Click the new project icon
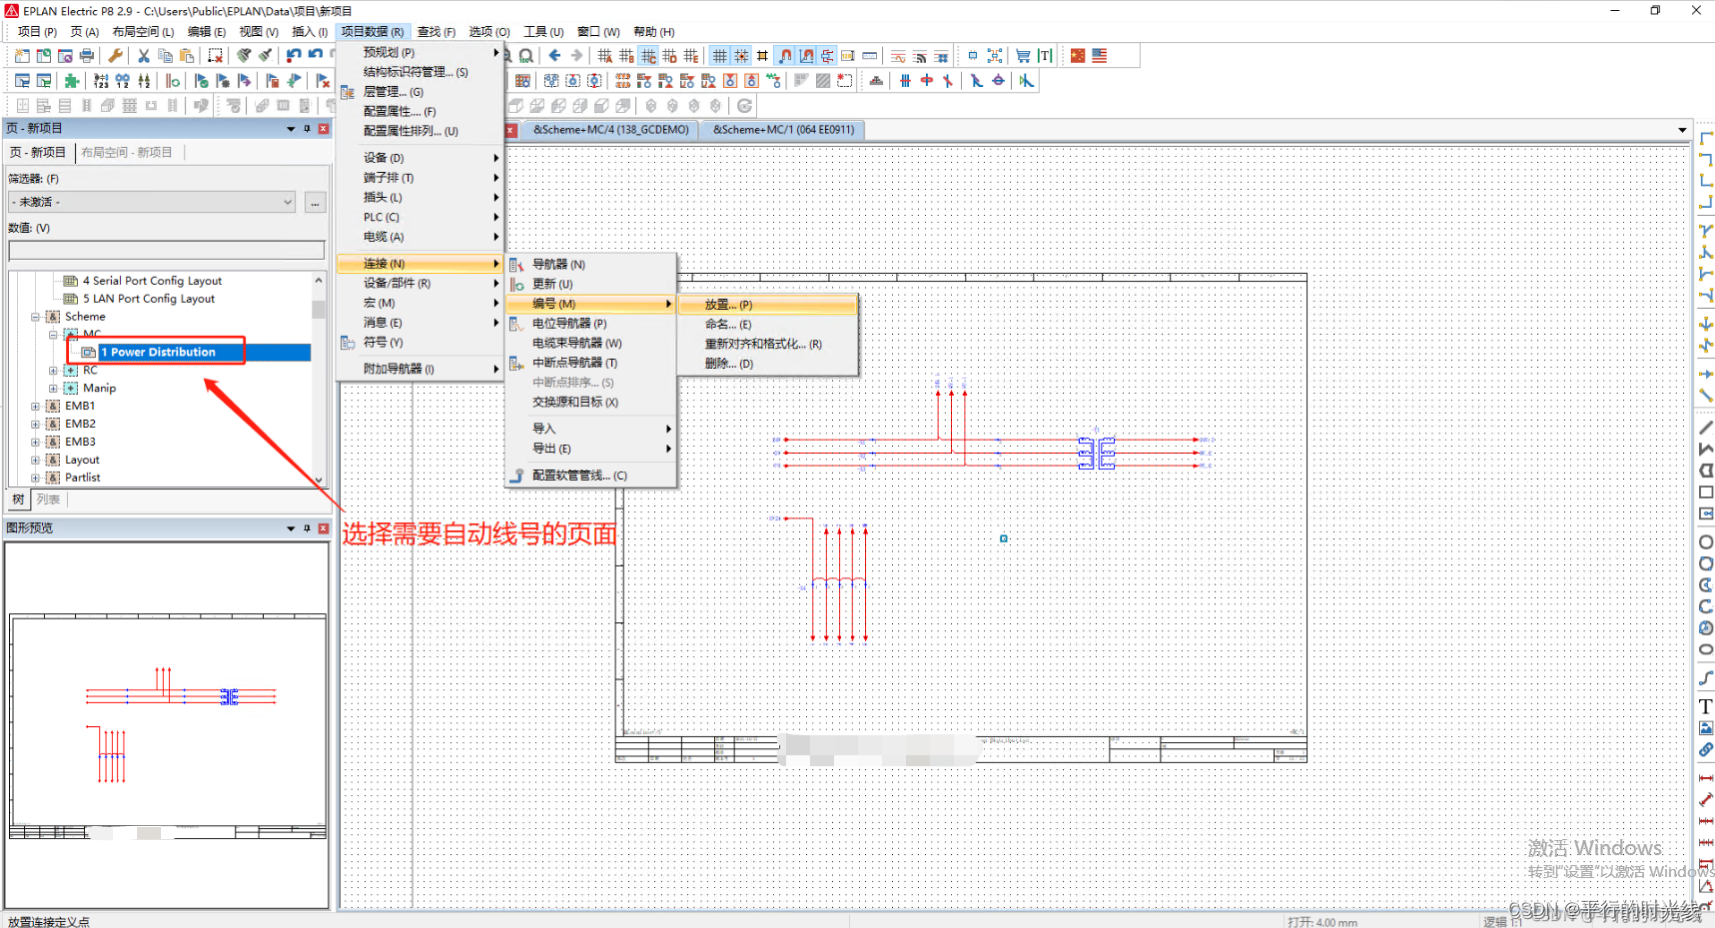This screenshot has height=928, width=1715. click(x=22, y=56)
